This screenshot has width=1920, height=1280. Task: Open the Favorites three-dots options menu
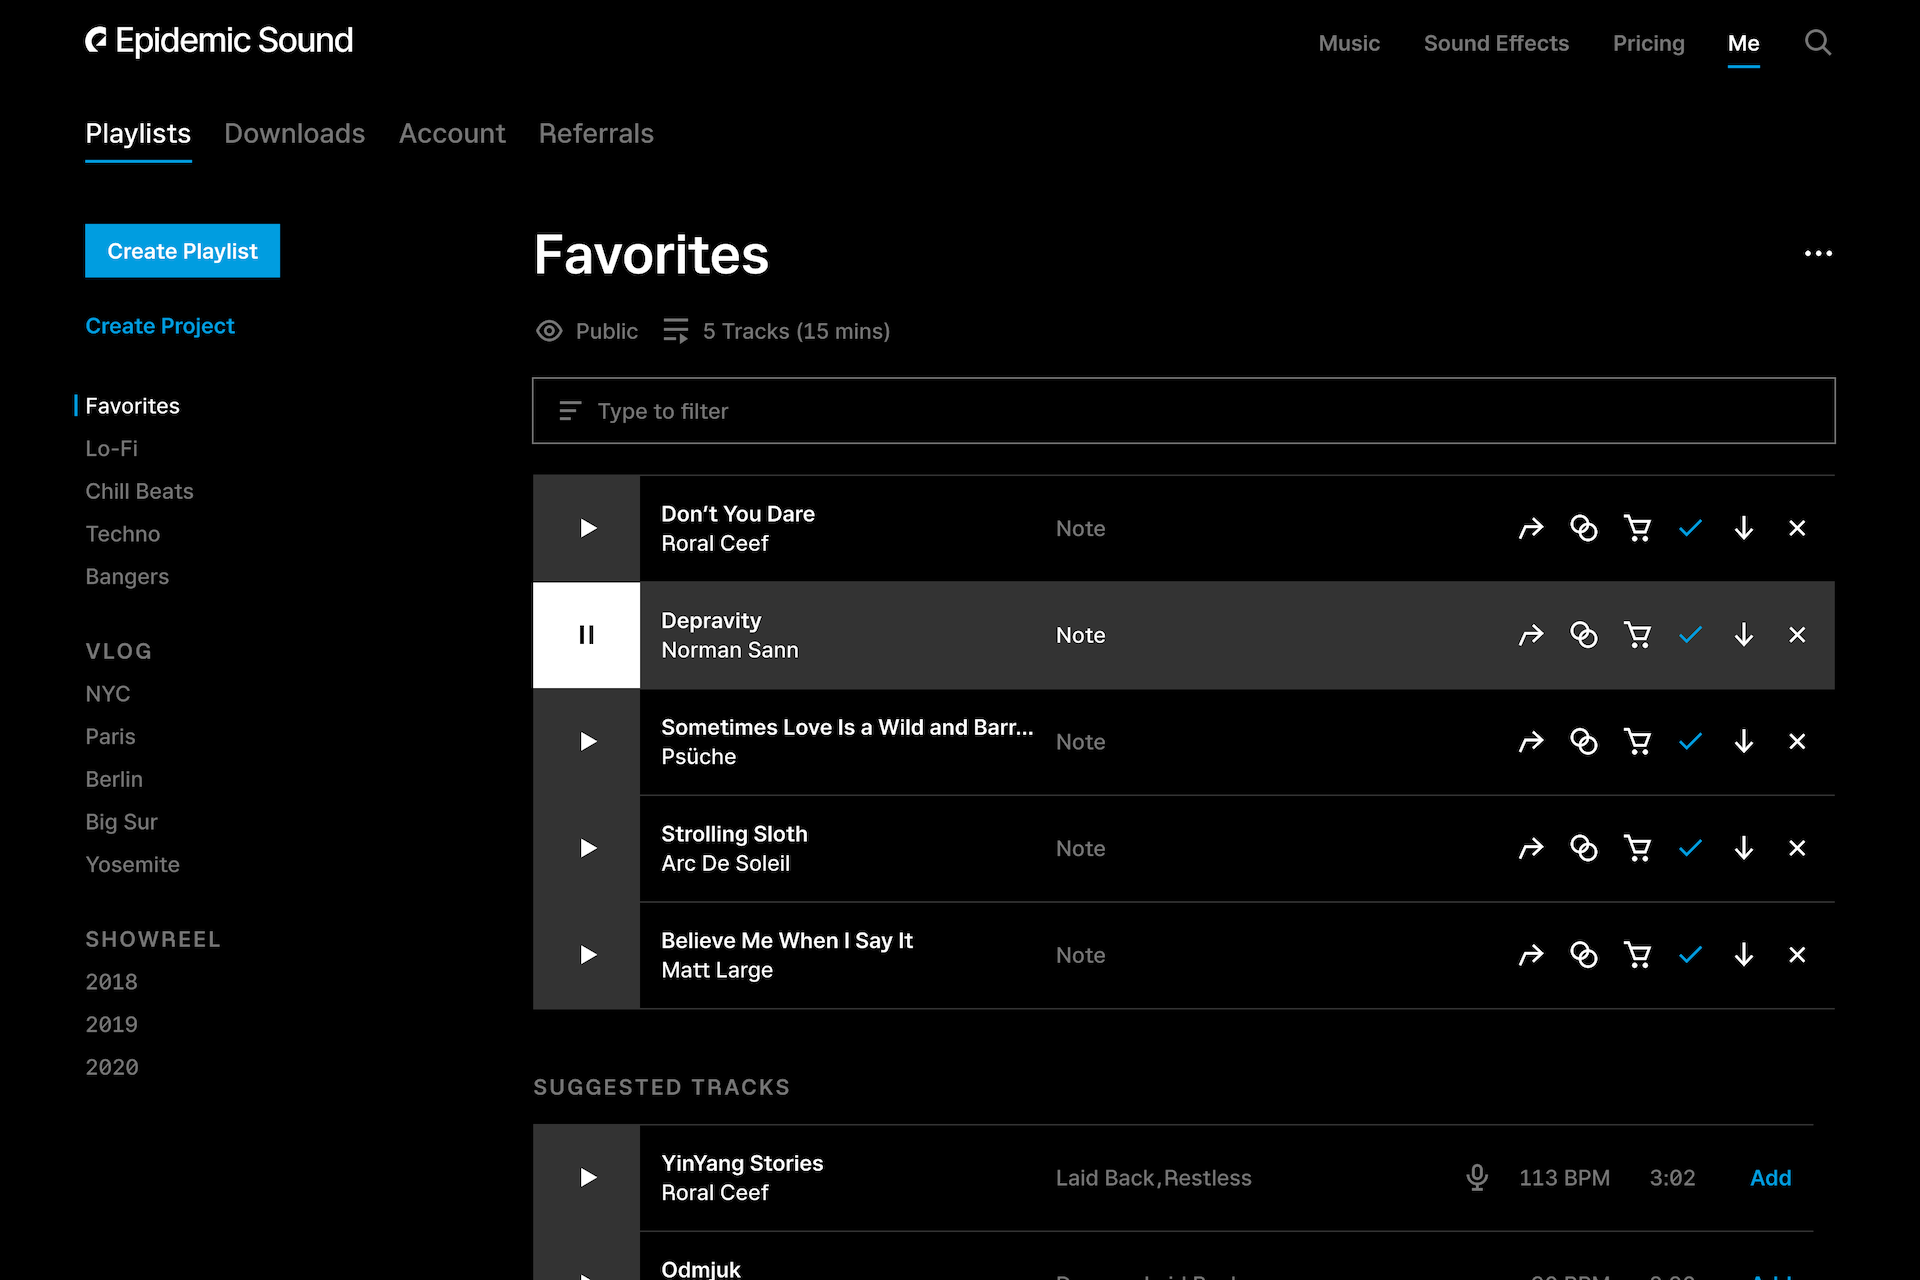click(1818, 254)
